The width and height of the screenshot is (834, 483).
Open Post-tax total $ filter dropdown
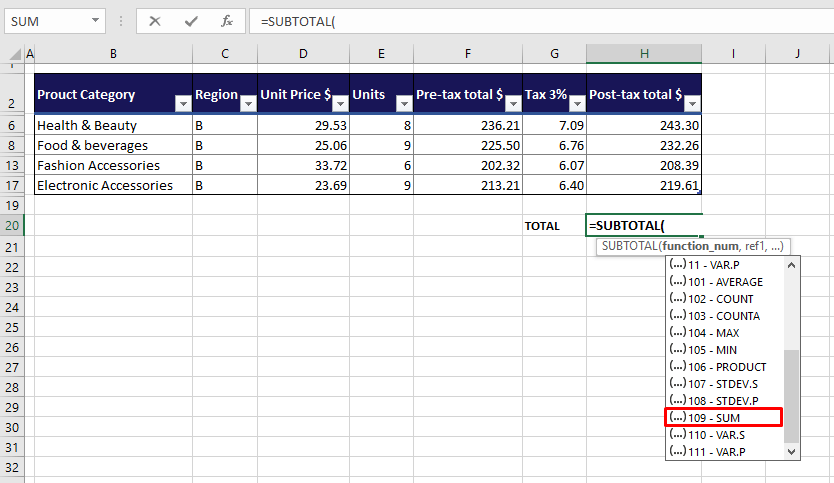click(691, 103)
